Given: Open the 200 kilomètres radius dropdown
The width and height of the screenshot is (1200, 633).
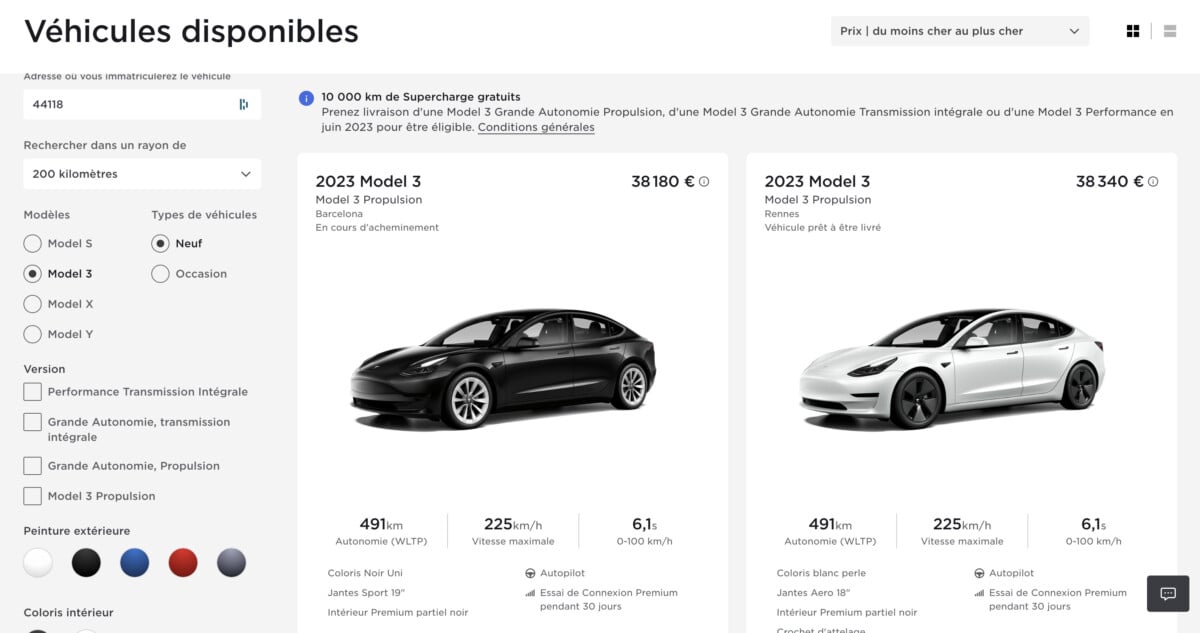Looking at the screenshot, I should click(141, 173).
